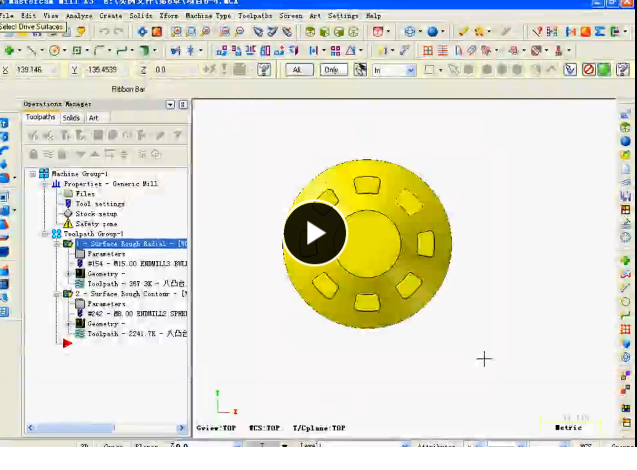Screen dimensions: 637x470
Task: Click the red insert arrow in operations tree
Action: (x=67, y=344)
